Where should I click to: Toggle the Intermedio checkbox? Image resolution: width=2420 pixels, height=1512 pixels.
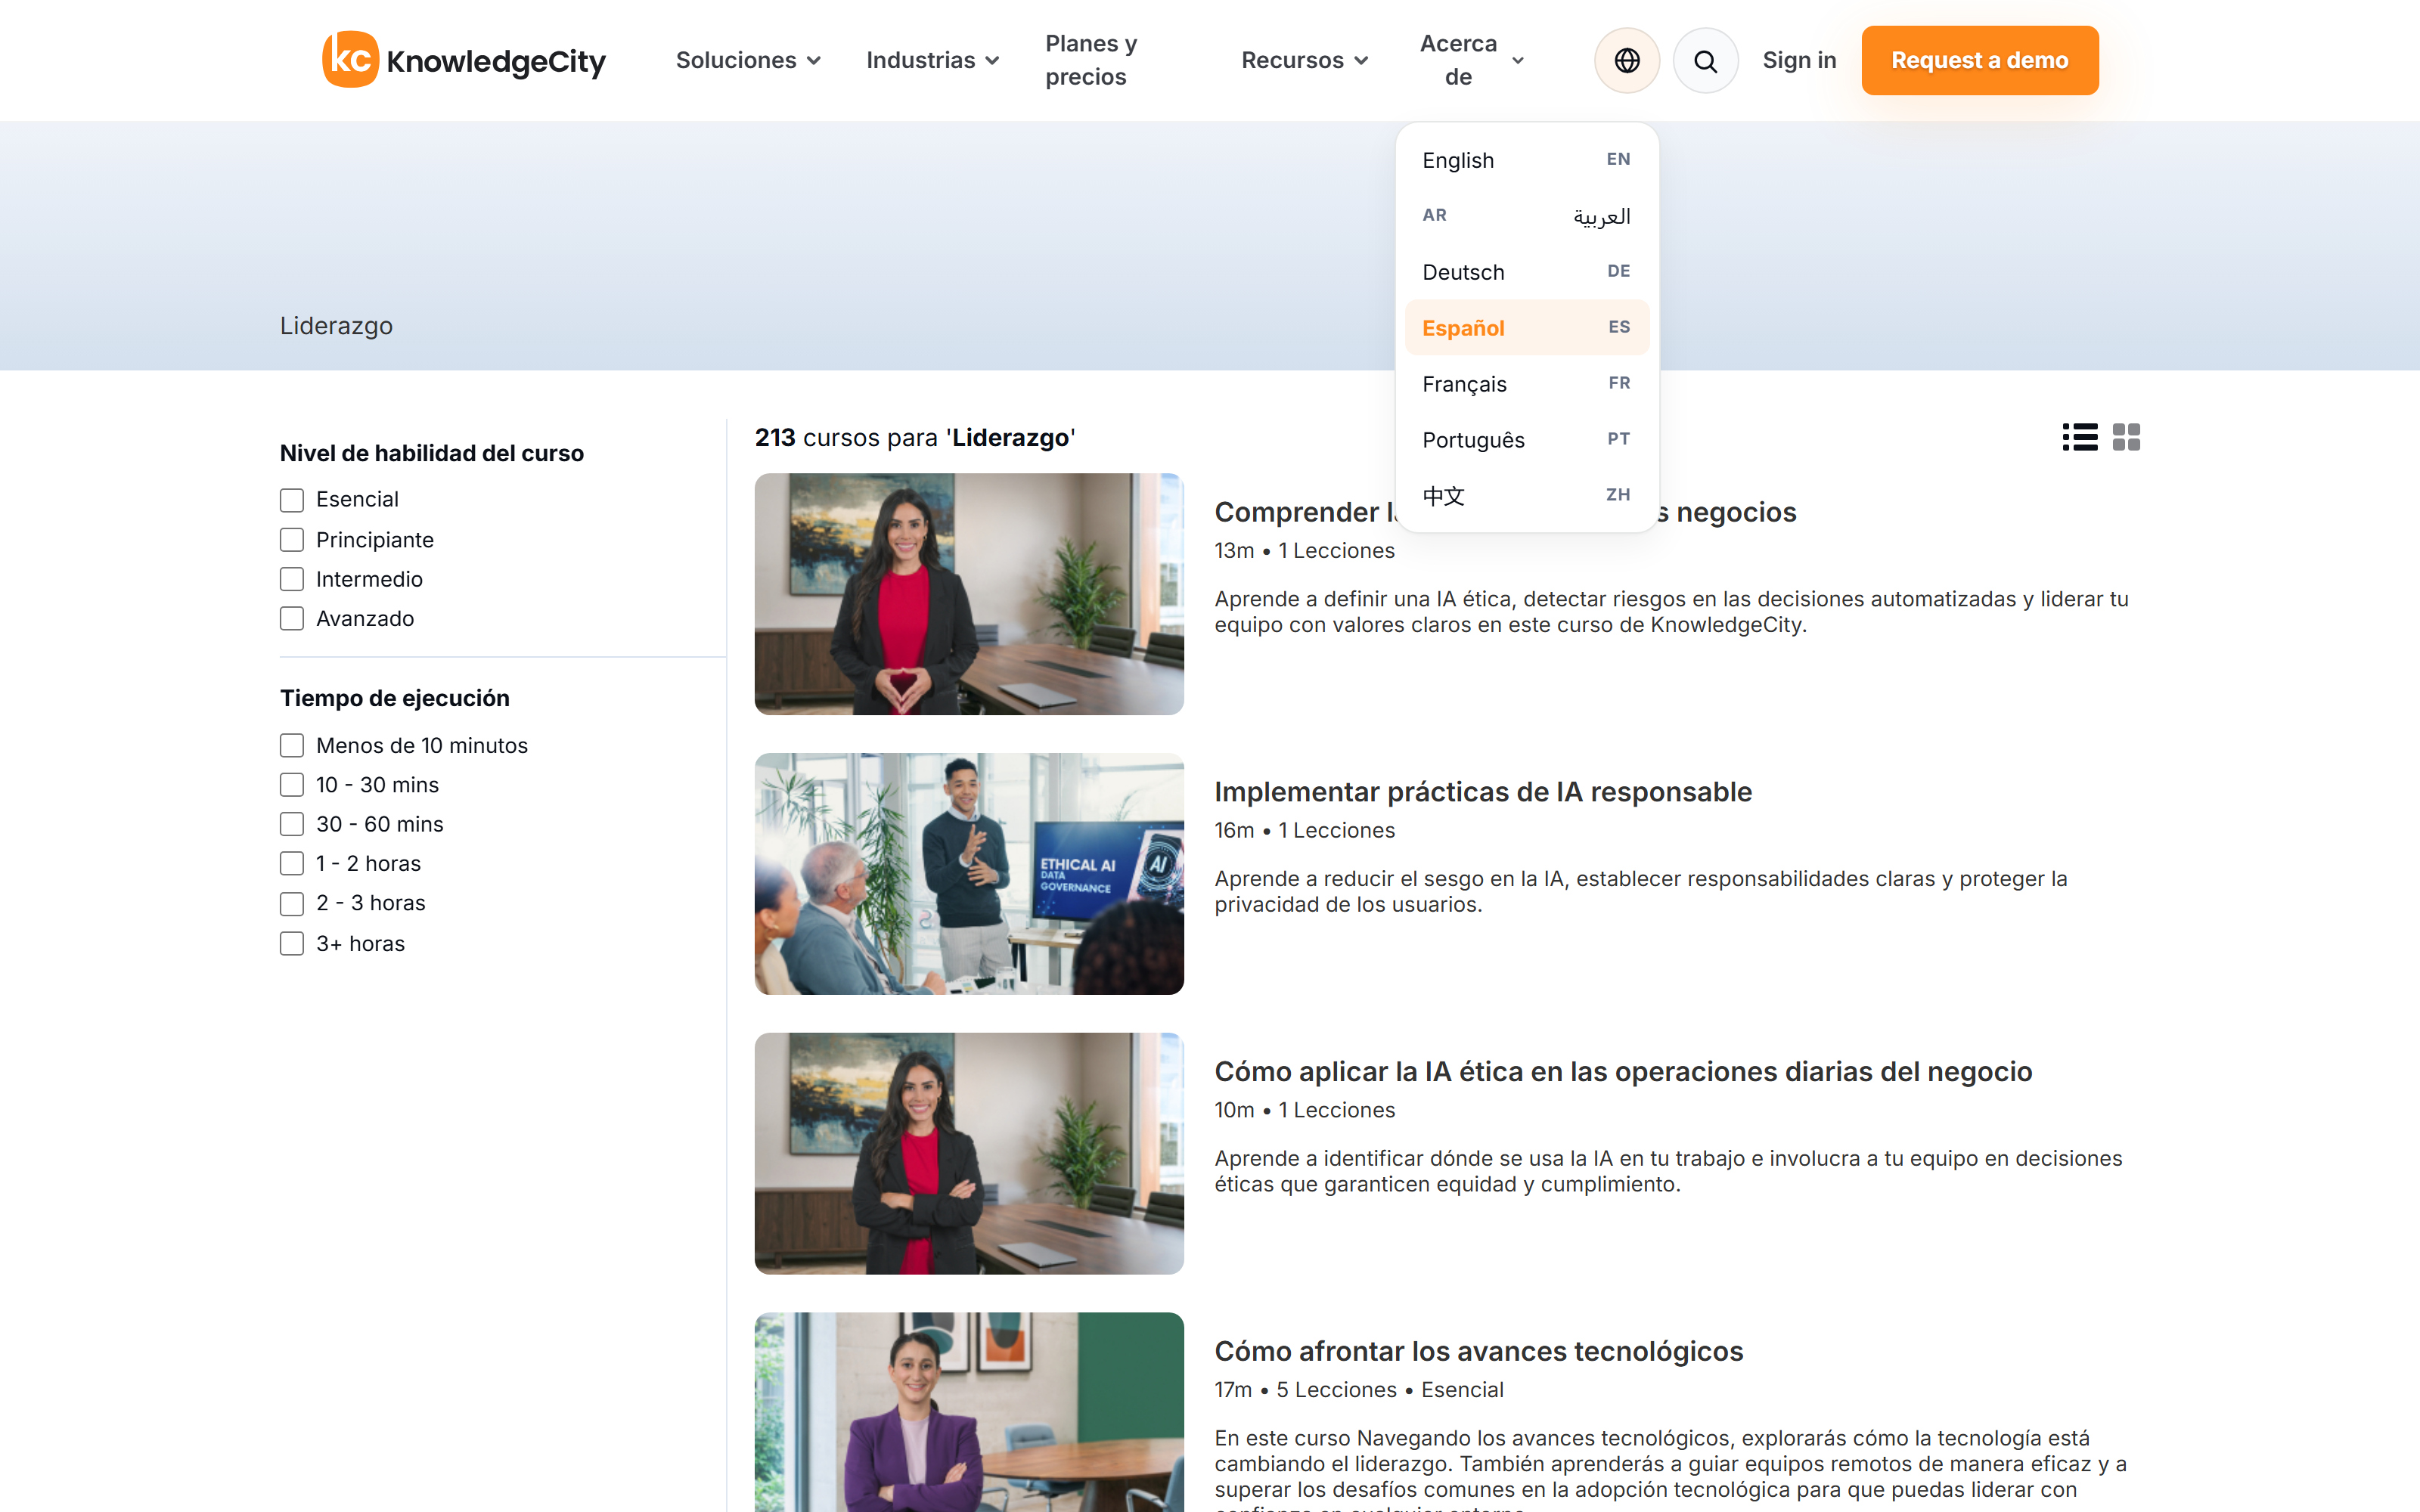click(292, 579)
